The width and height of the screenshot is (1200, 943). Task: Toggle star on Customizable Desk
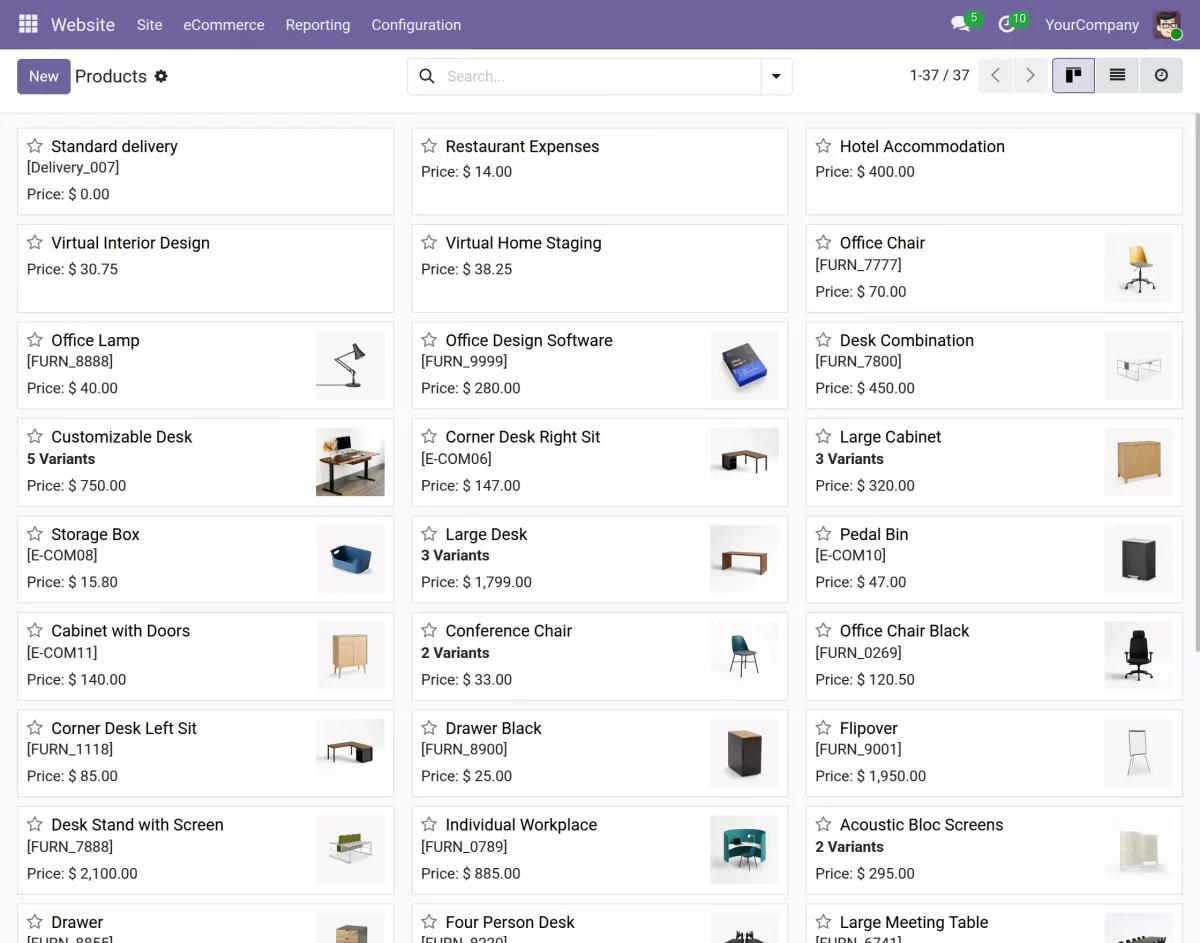pyautogui.click(x=35, y=437)
